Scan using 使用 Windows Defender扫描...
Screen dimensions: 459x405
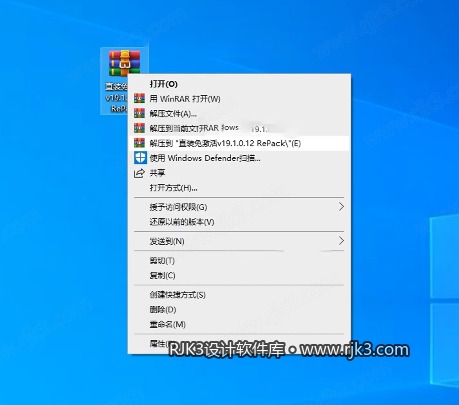pyautogui.click(x=239, y=158)
